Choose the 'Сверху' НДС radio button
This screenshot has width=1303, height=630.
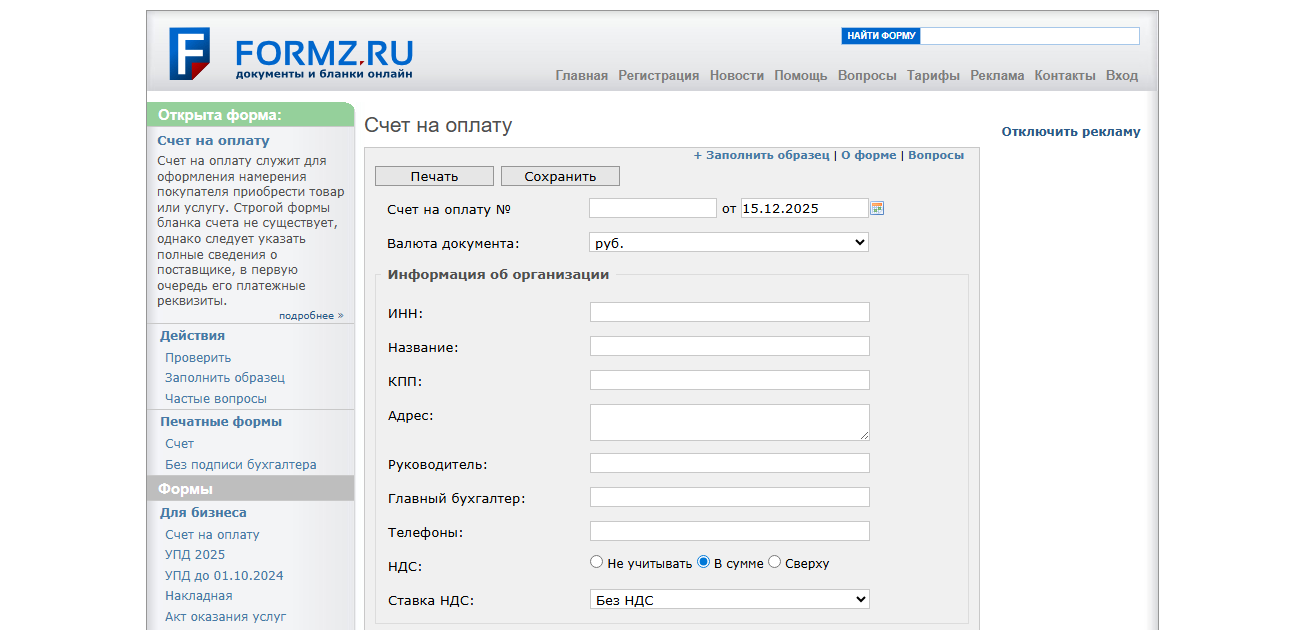(x=774, y=563)
